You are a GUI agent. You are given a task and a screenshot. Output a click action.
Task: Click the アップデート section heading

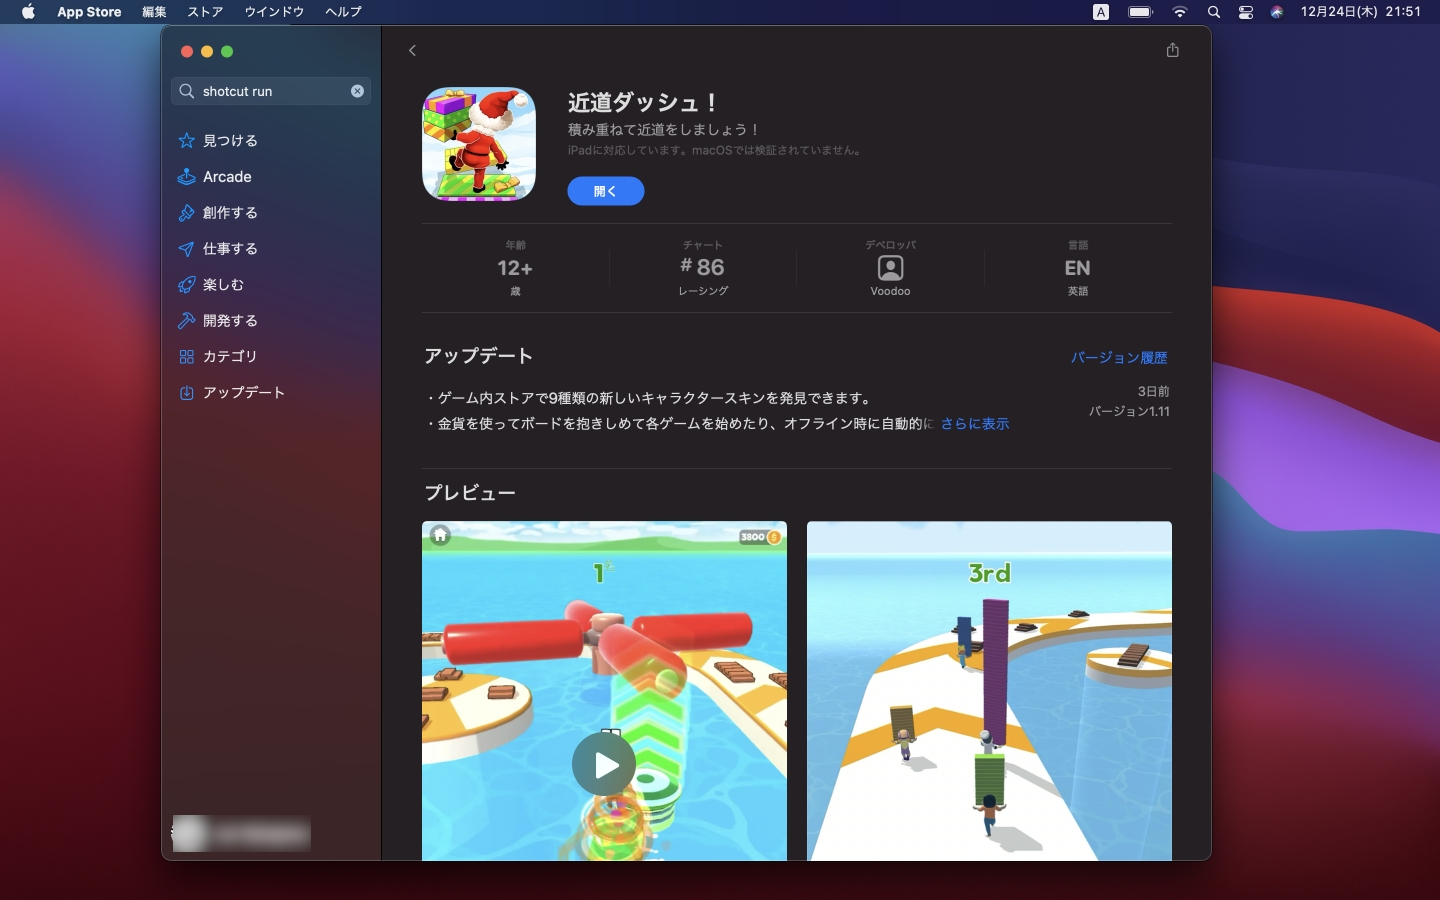478,356
